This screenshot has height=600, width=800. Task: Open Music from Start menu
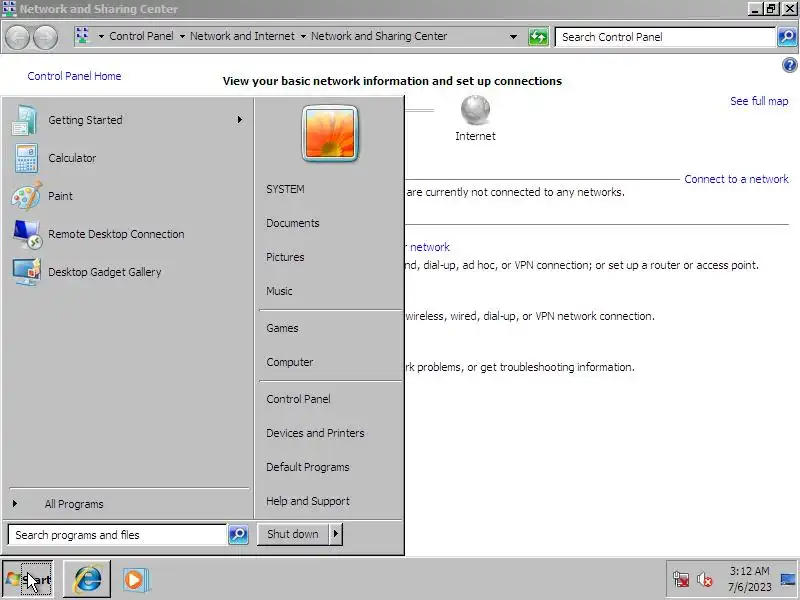[x=279, y=291]
